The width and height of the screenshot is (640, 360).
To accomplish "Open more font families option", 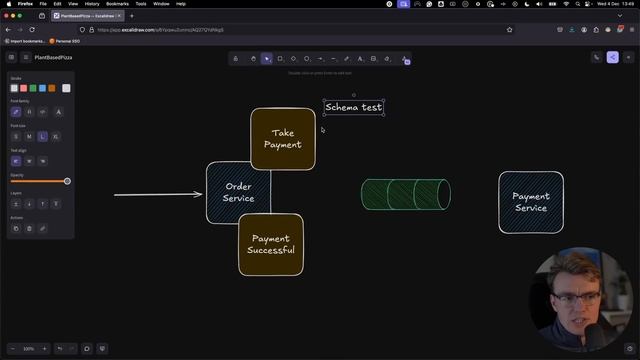I will (58, 112).
